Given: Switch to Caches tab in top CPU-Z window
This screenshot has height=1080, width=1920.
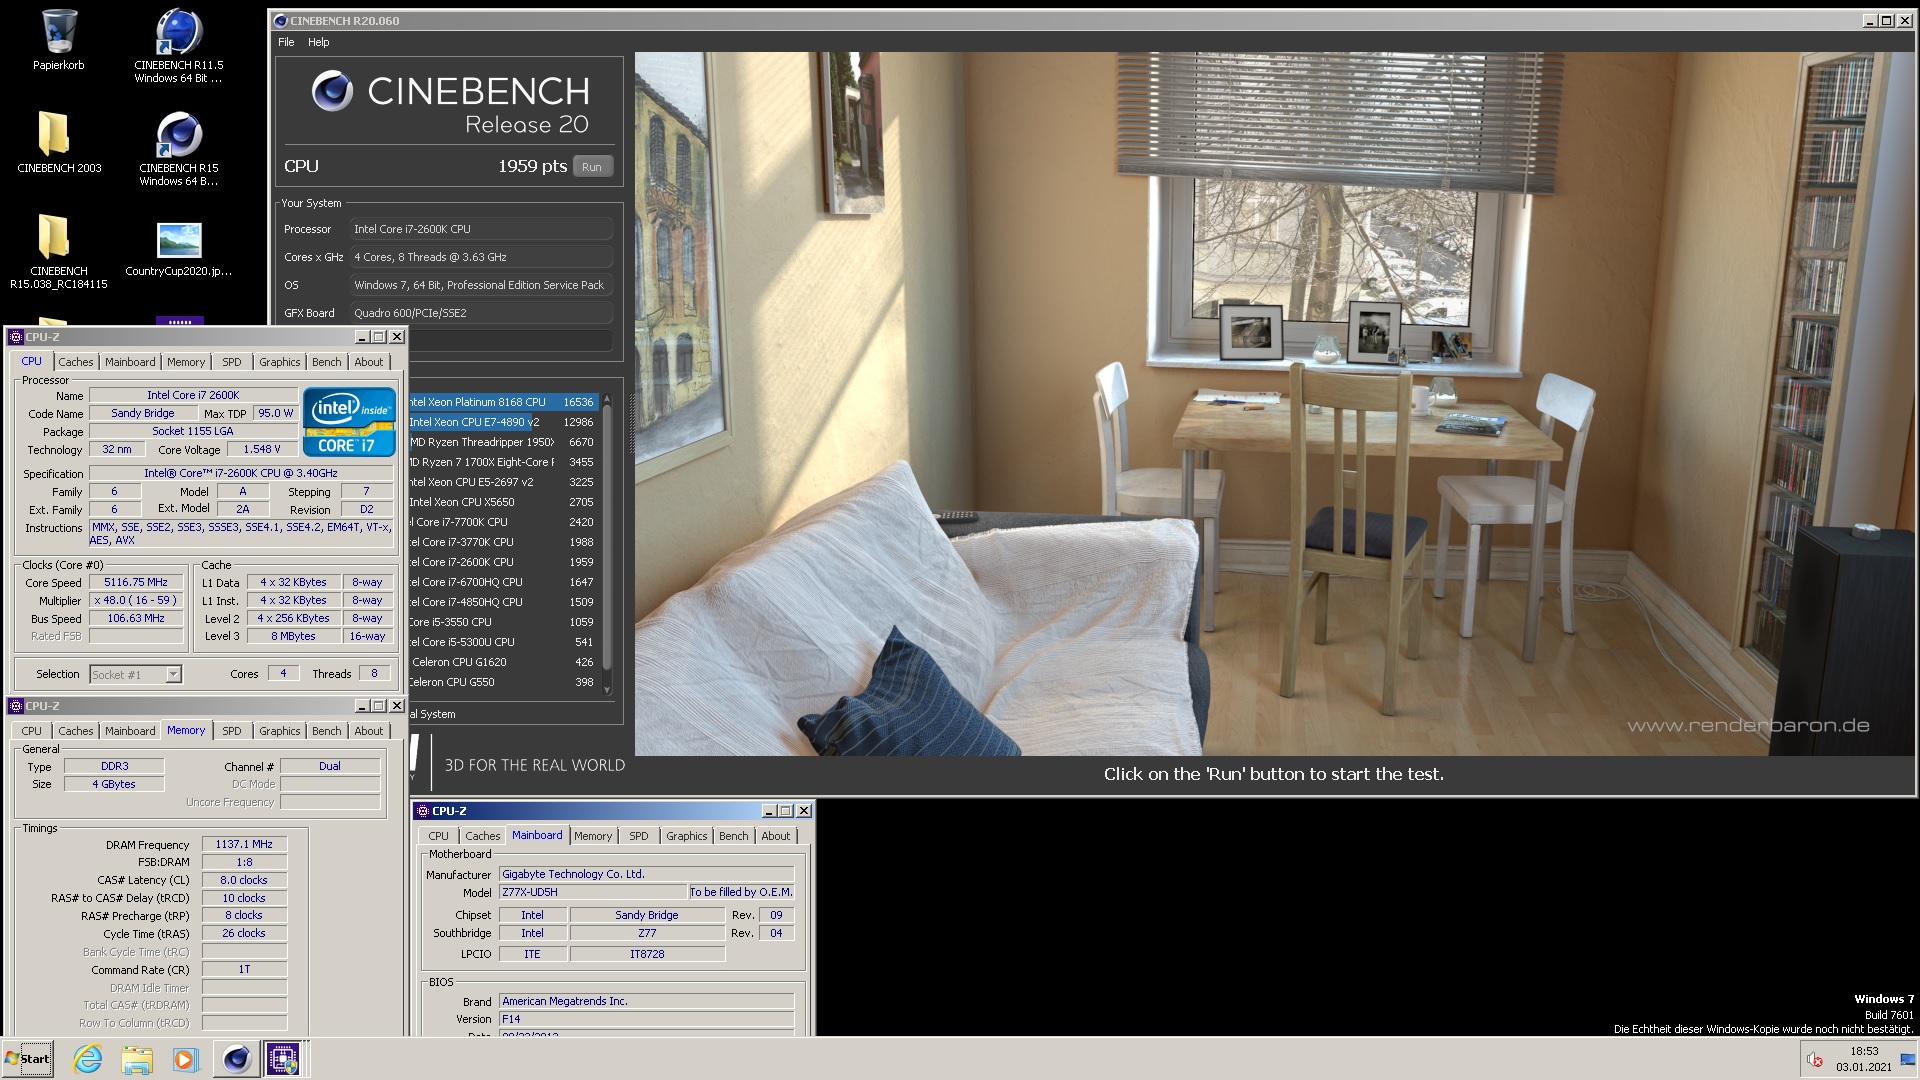Looking at the screenshot, I should click(x=75, y=362).
